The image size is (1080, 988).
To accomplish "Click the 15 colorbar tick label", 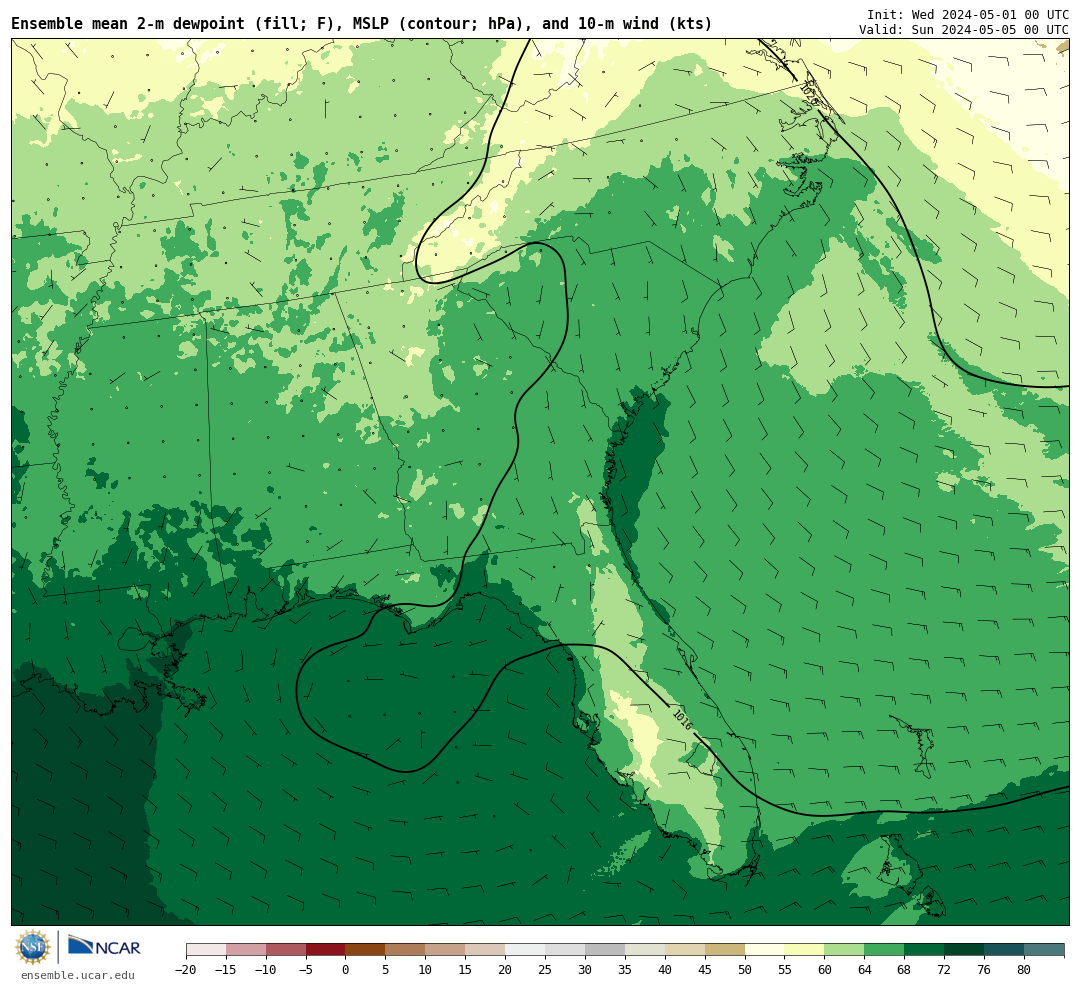I will (x=466, y=969).
